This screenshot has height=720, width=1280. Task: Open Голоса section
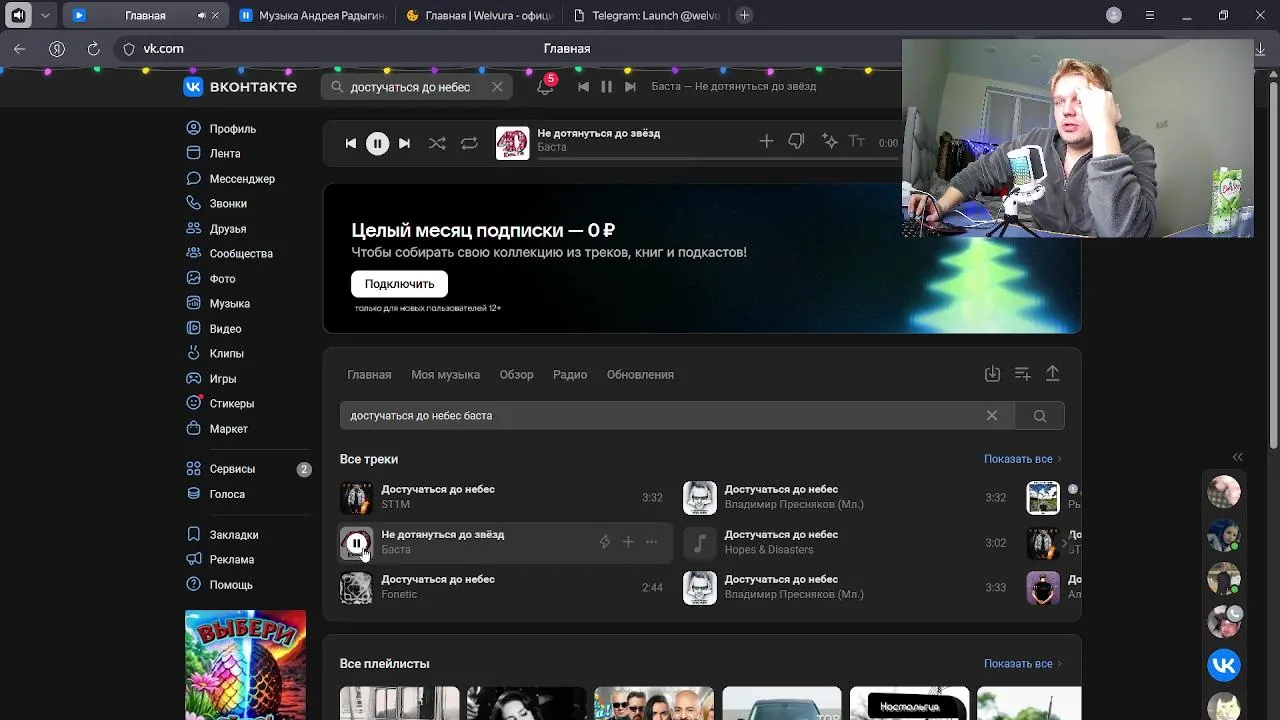point(215,494)
